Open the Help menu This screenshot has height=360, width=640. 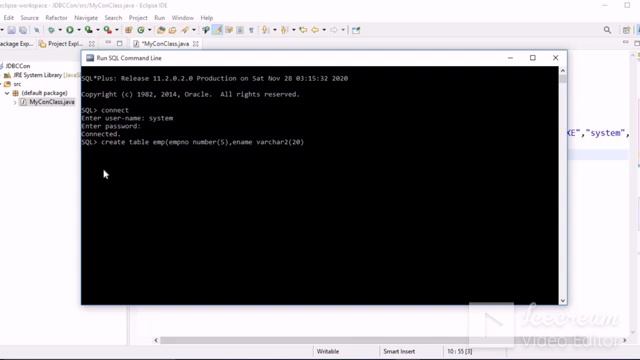(x=207, y=18)
